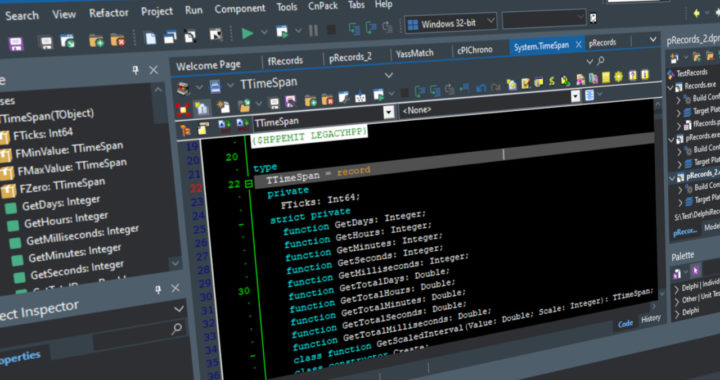
Task: Switch to the YassMatch editor tab
Action: pyautogui.click(x=415, y=53)
